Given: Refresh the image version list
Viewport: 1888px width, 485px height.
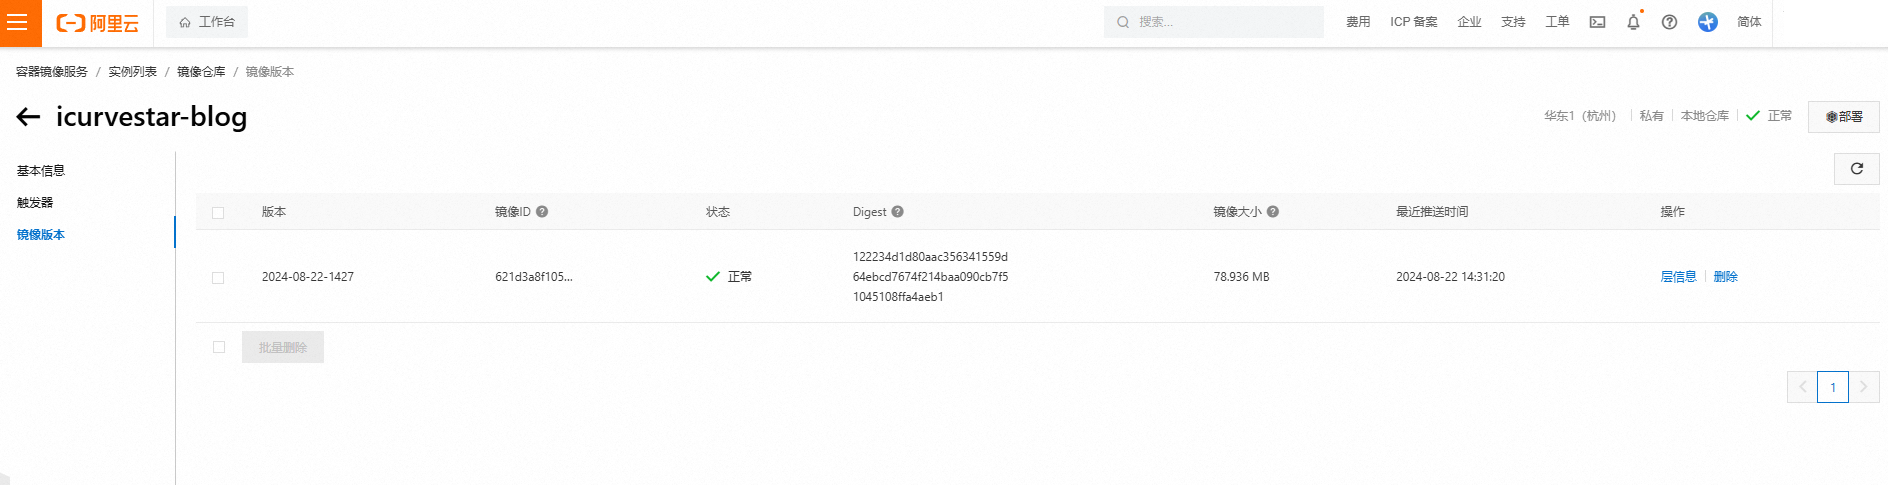Looking at the screenshot, I should [x=1856, y=169].
